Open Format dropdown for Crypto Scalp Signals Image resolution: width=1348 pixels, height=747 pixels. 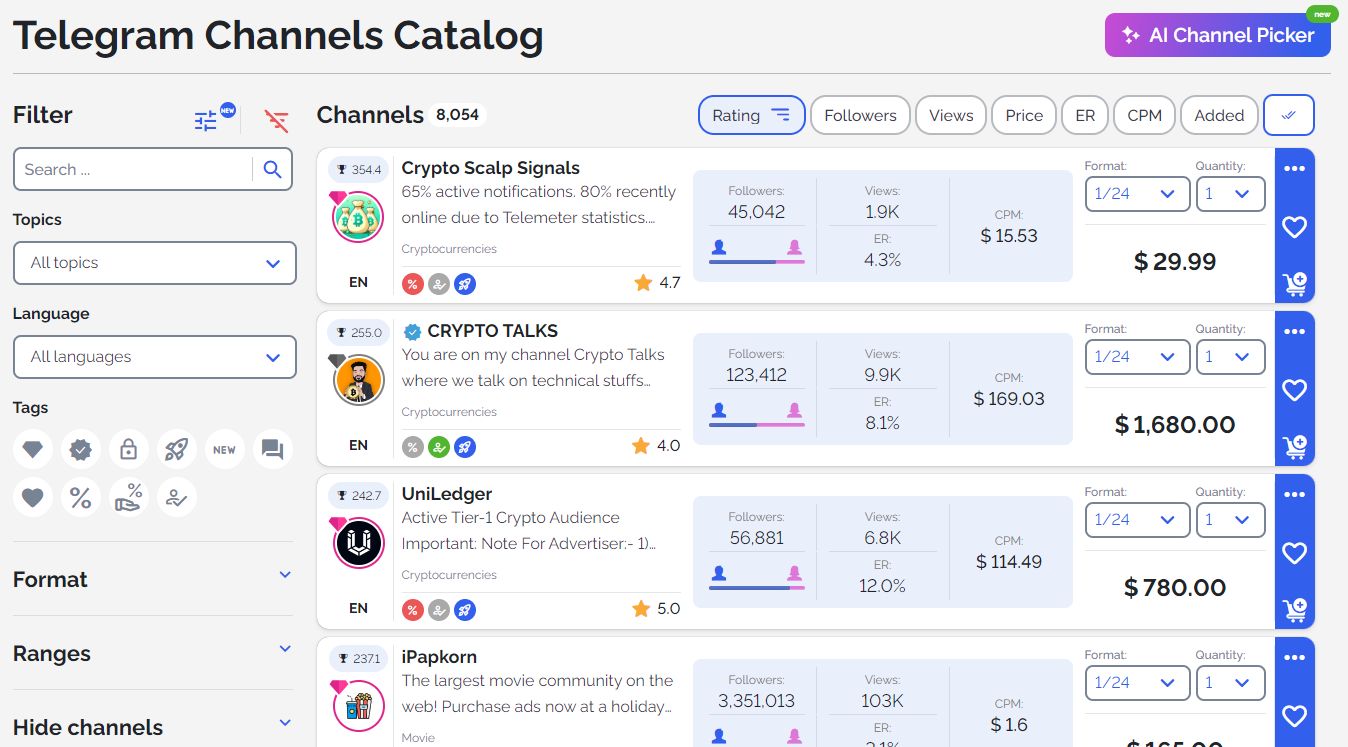1137,194
